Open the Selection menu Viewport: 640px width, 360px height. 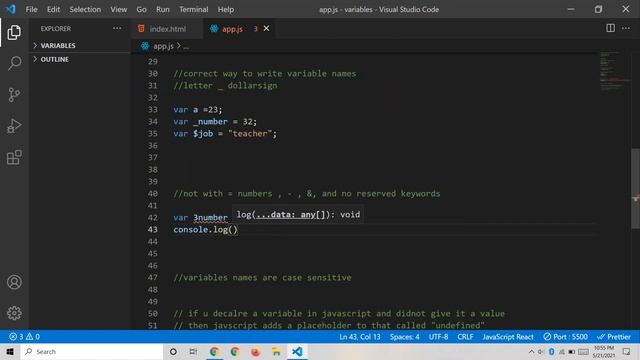click(85, 9)
